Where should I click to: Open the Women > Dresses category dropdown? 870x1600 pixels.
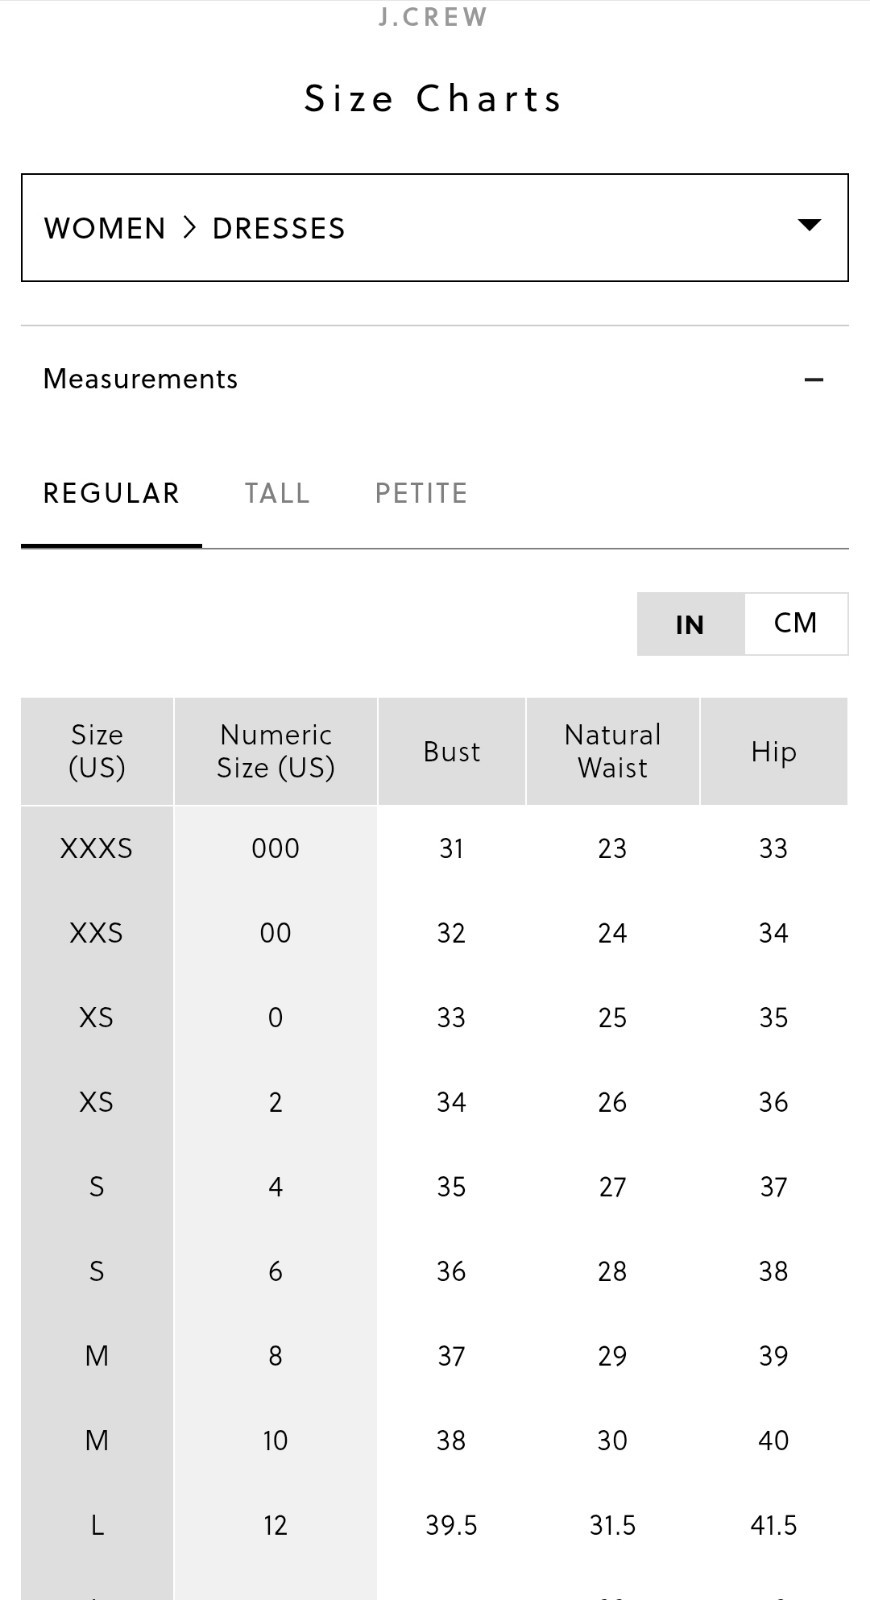434,228
